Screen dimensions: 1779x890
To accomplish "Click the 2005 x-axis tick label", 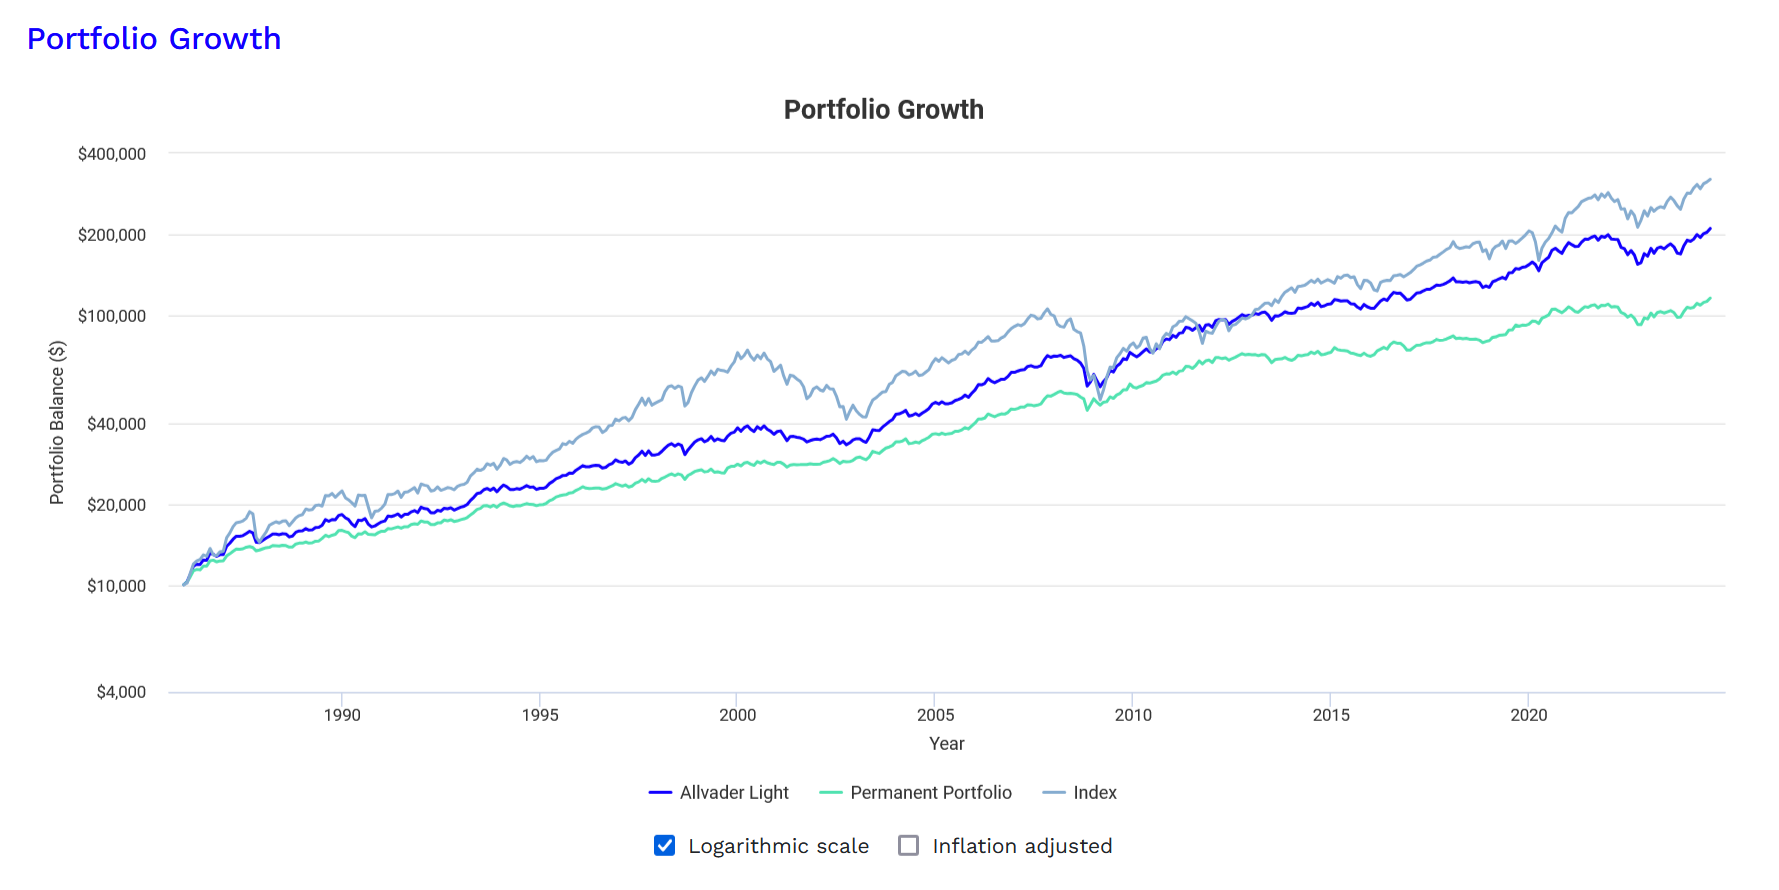I will click(x=936, y=715).
